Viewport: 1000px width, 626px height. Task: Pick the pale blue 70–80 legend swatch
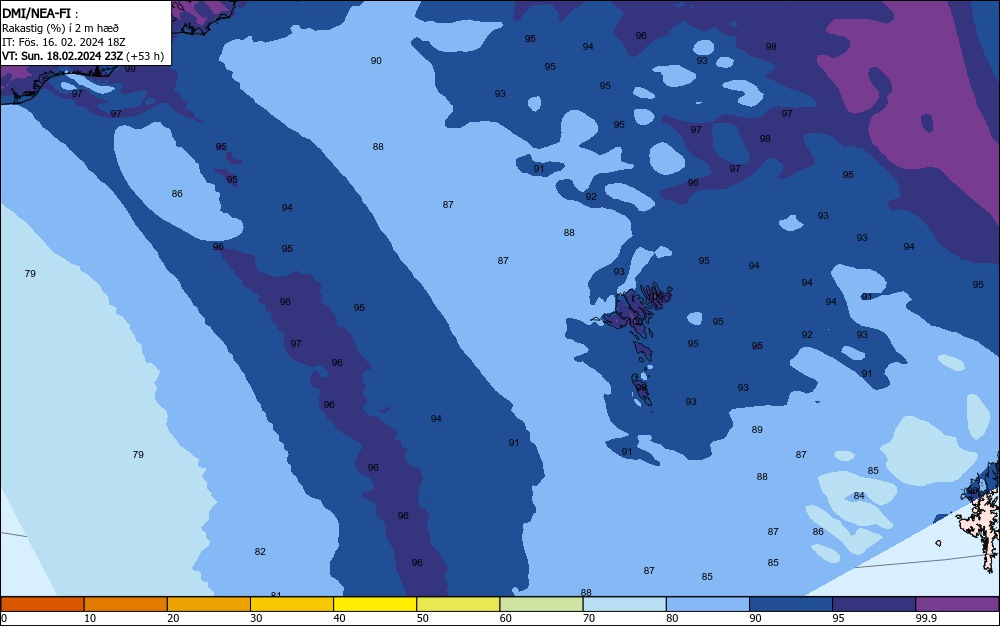click(624, 604)
